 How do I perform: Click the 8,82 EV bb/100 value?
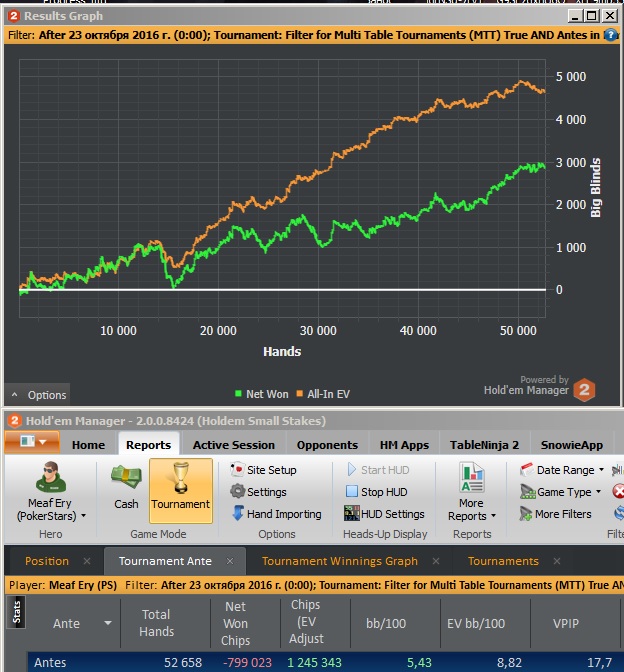509,663
